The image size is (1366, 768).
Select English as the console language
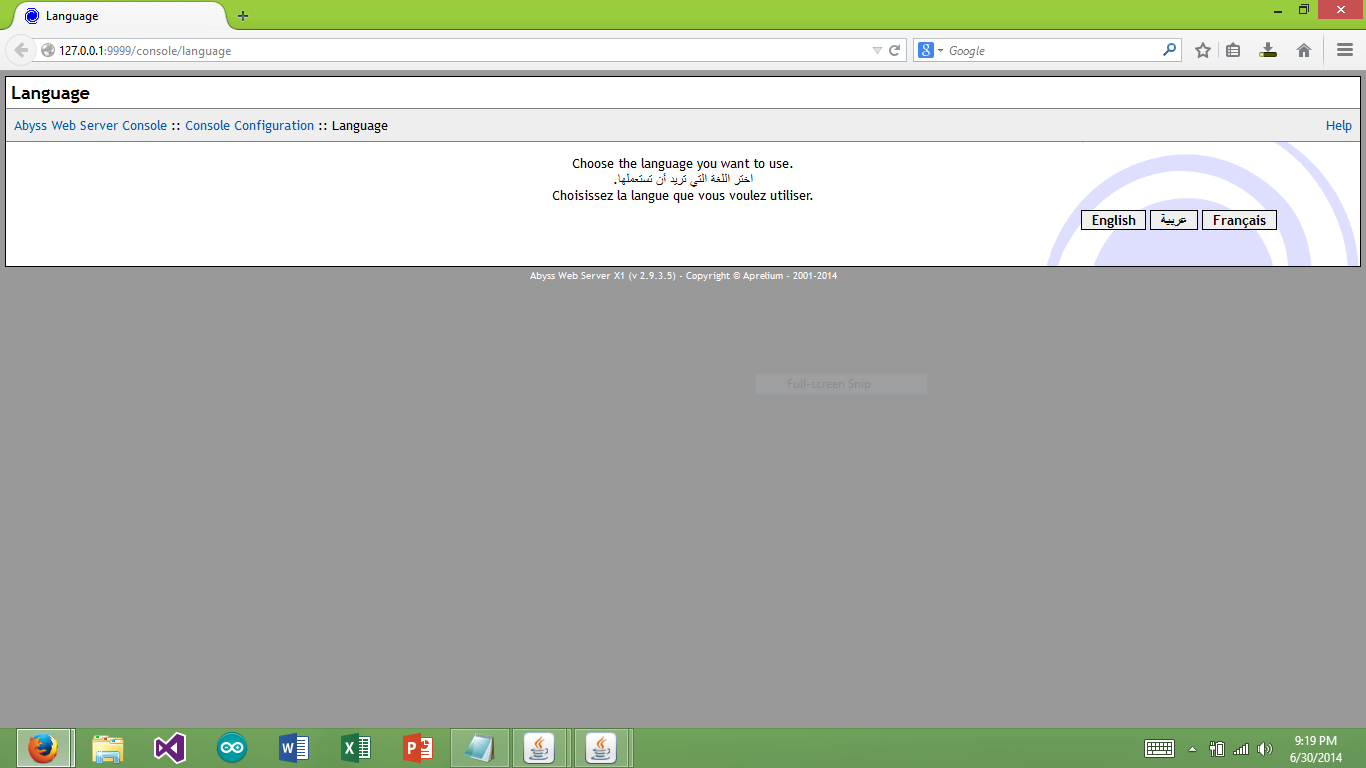[x=1113, y=219]
